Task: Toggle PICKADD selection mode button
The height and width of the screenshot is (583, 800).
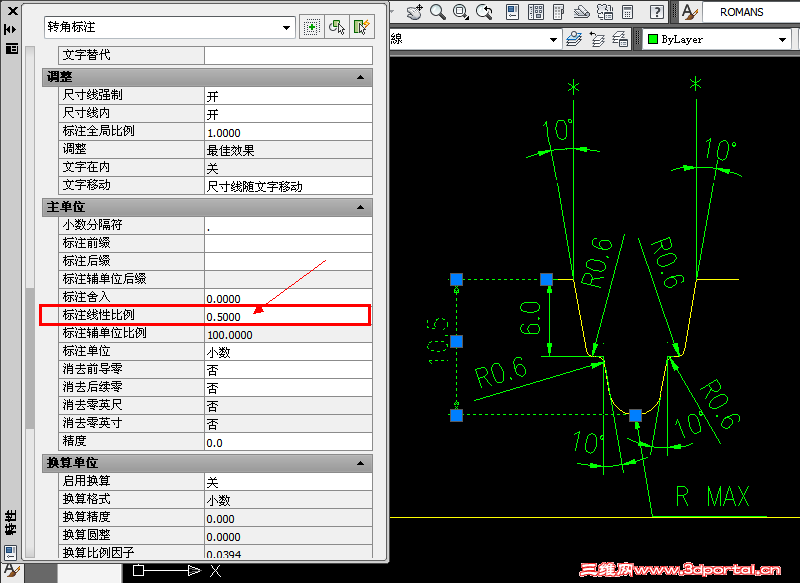Action: 312,27
